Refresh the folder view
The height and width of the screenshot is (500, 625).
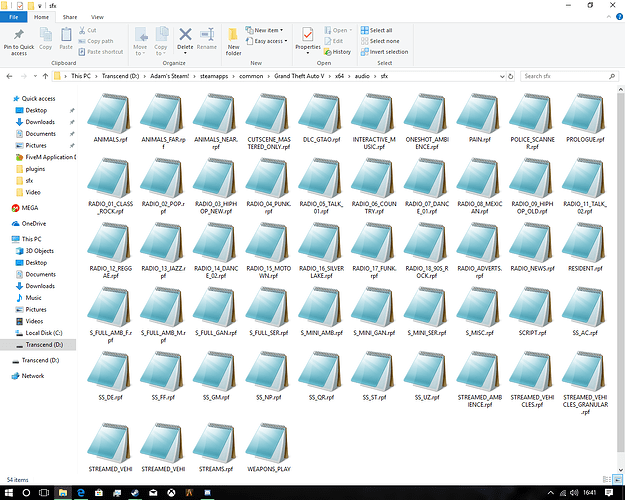tap(511, 76)
